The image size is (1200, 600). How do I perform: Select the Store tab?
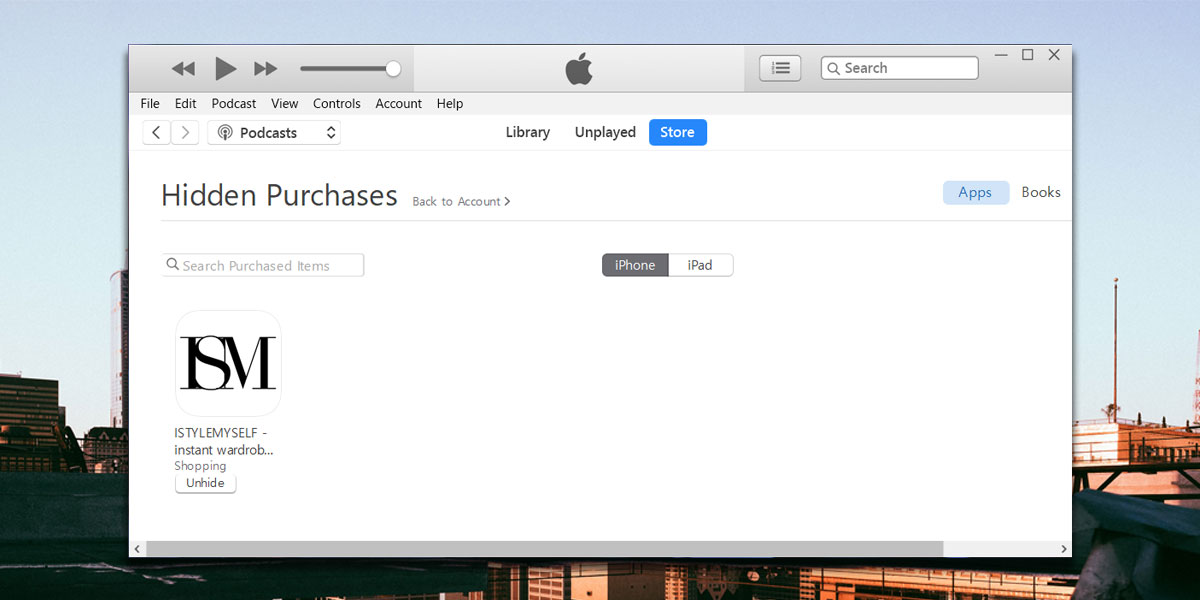point(678,132)
